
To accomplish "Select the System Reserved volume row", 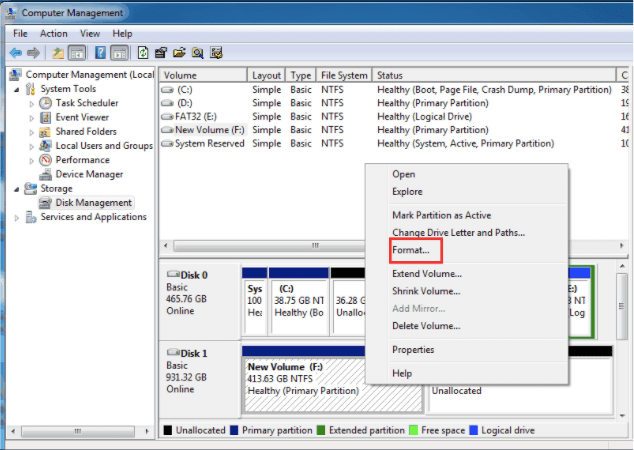I will click(394, 144).
